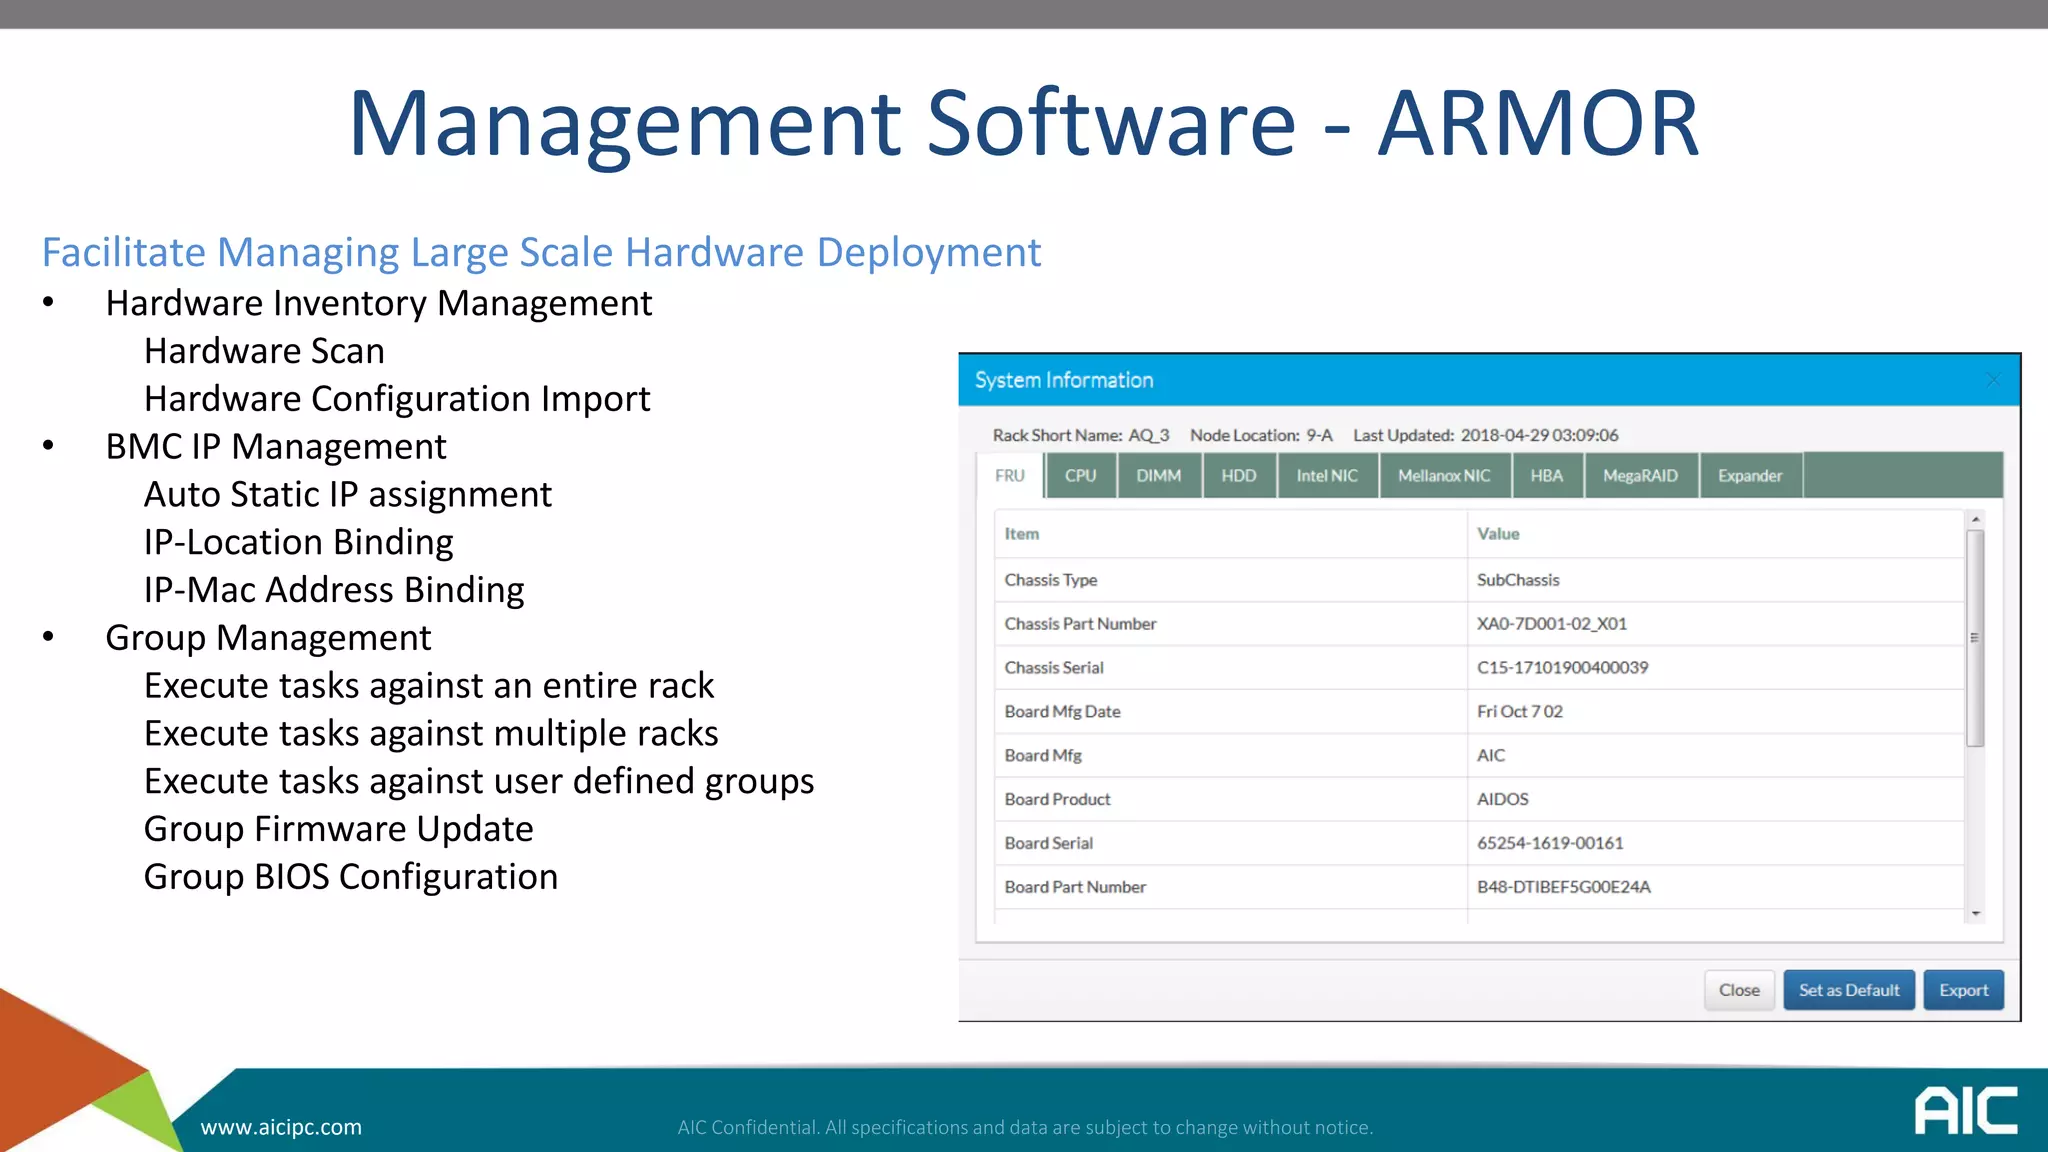Open the Intel NIC tab
This screenshot has width=2048, height=1152.
[1327, 476]
